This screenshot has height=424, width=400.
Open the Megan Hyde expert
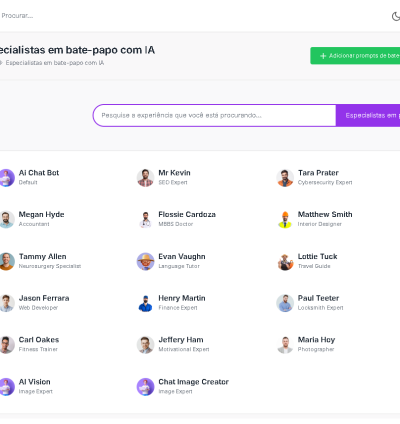tap(42, 214)
